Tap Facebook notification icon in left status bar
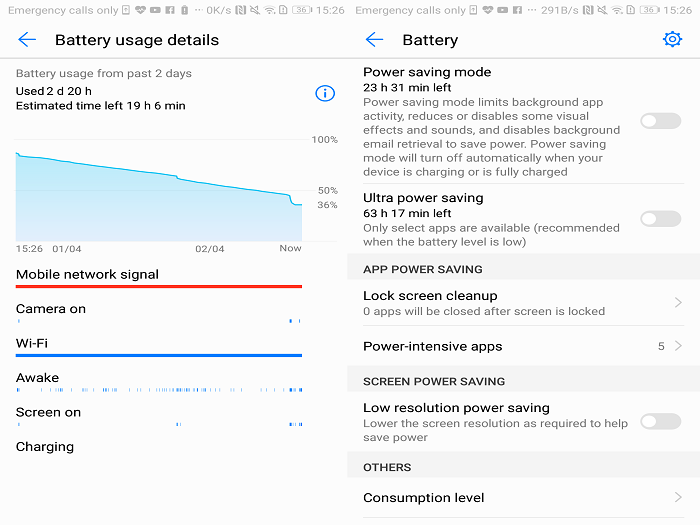This screenshot has width=700, height=525. [x=170, y=10]
